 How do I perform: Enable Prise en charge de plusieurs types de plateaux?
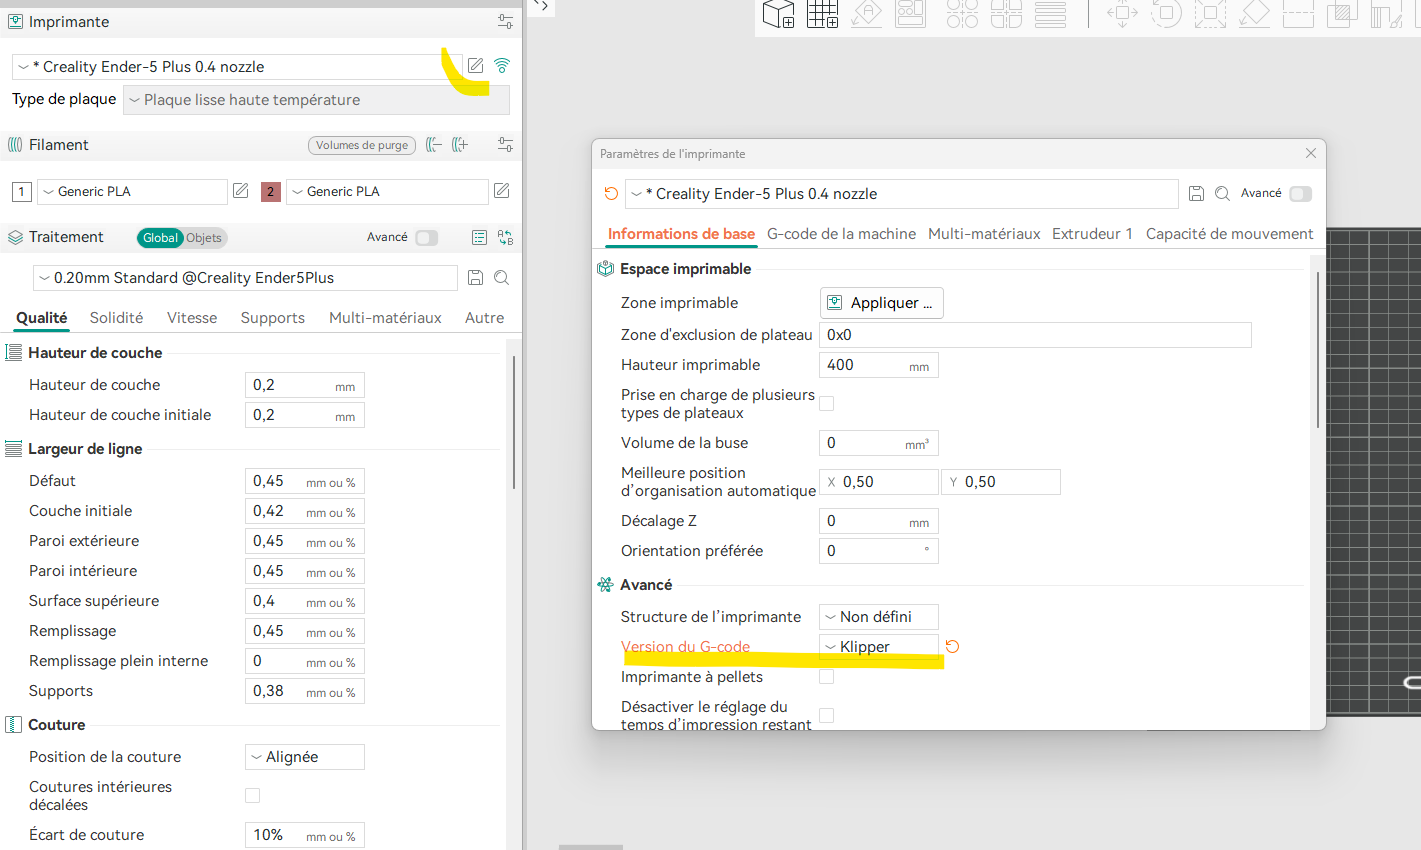[827, 404]
